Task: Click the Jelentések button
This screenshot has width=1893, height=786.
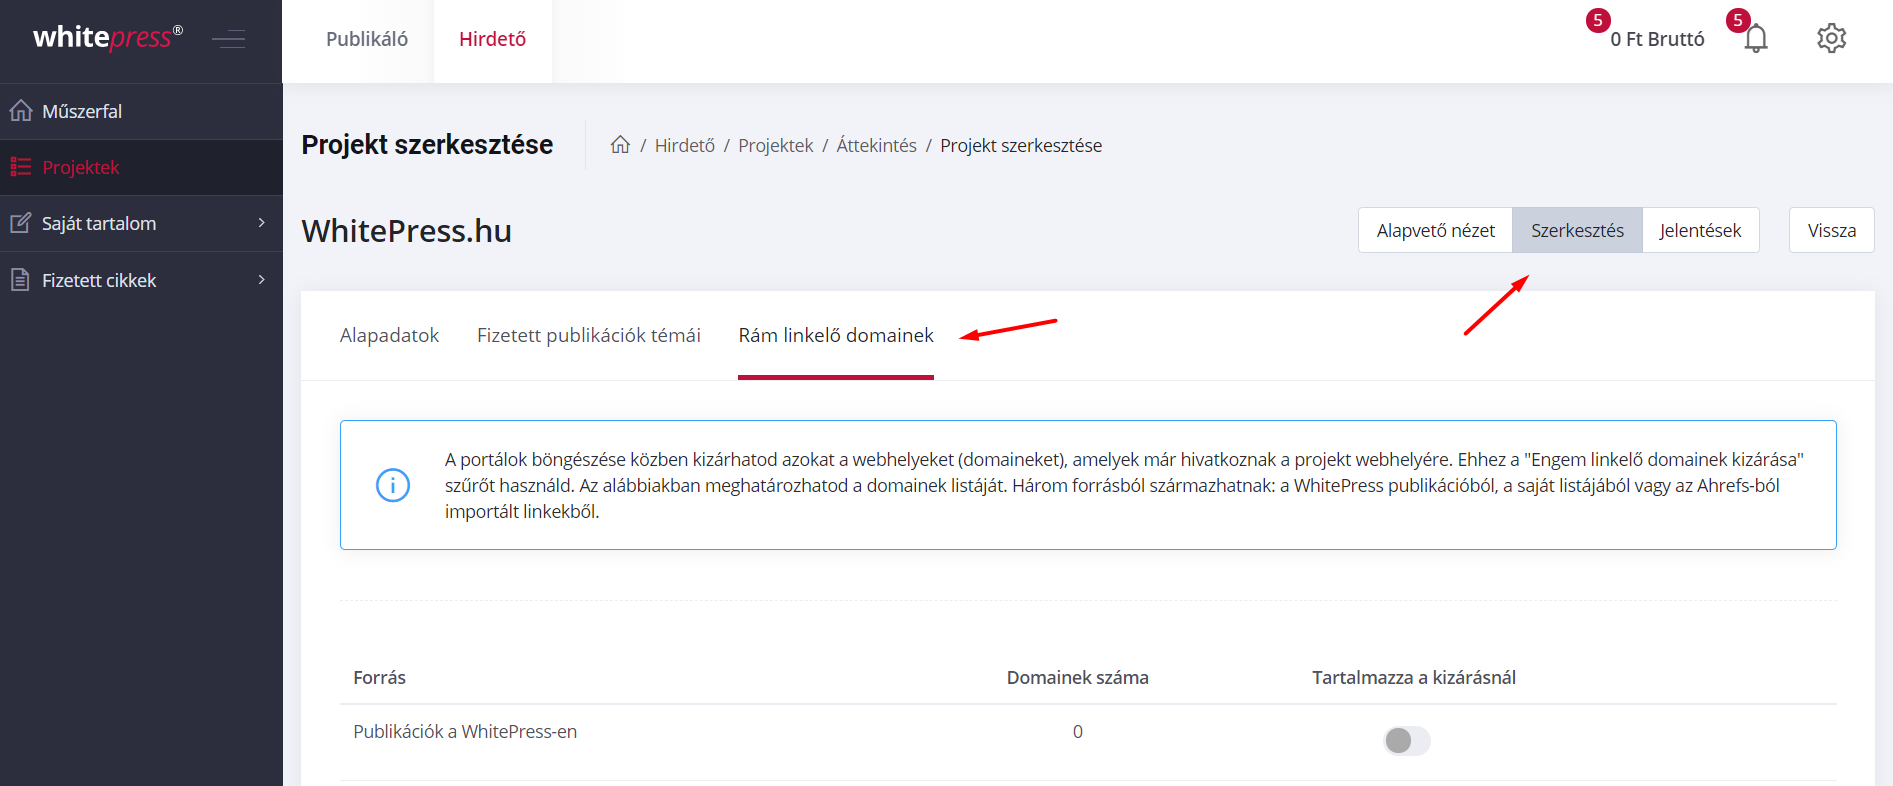Action: [1700, 230]
